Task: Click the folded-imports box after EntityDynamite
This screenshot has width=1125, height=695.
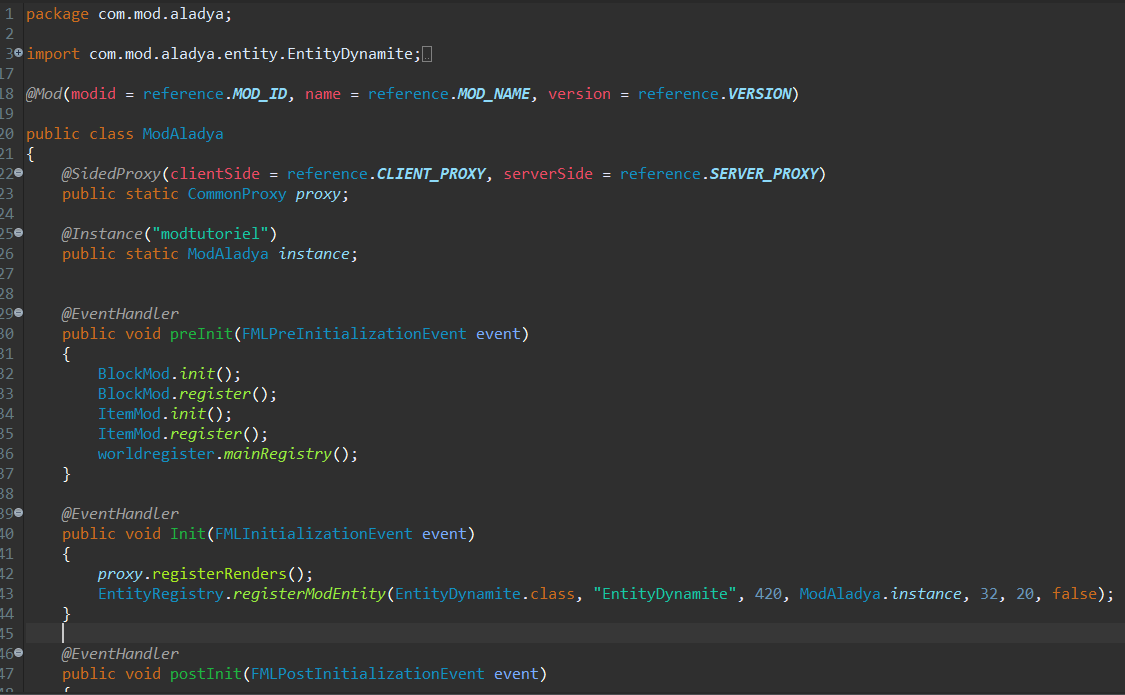Action: pyautogui.click(x=428, y=54)
